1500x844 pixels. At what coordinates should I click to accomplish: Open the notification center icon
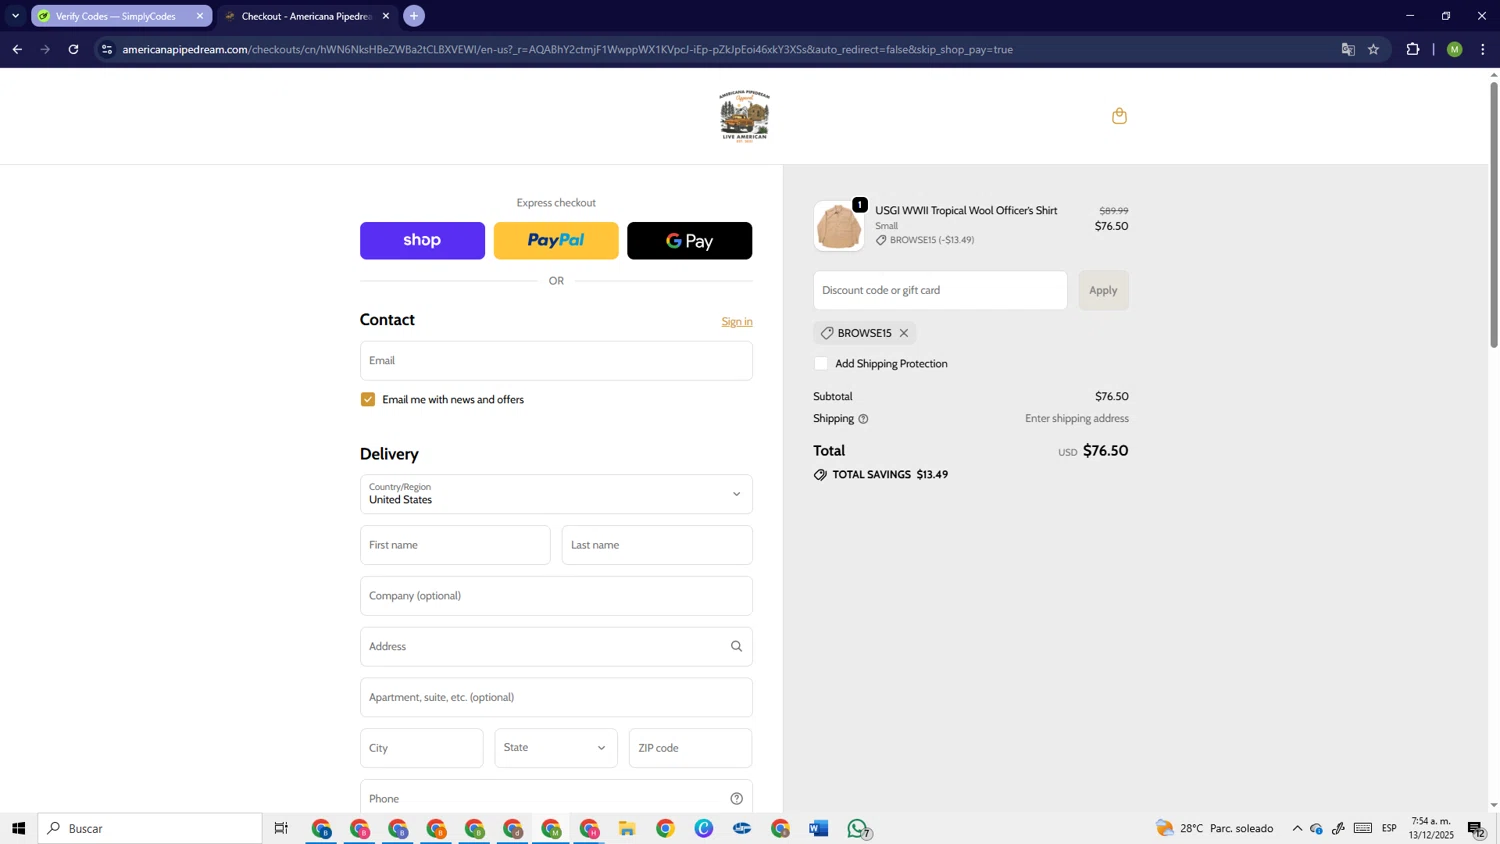click(x=1476, y=828)
